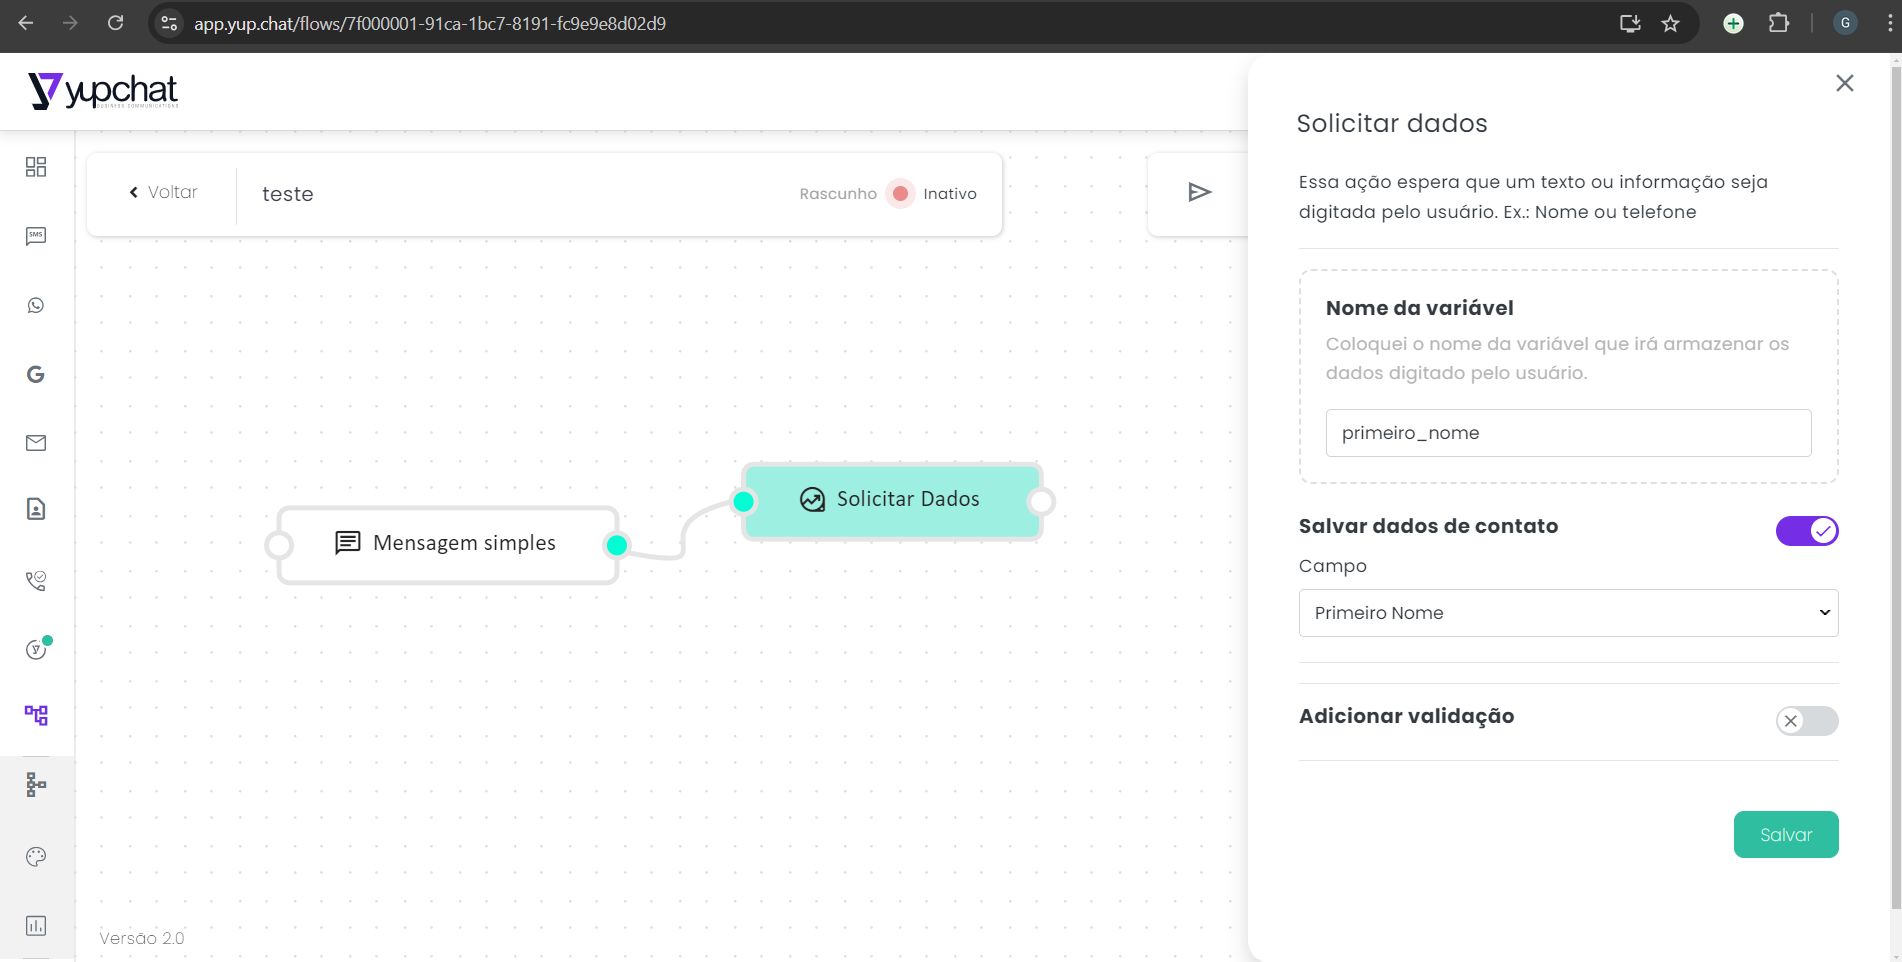Image resolution: width=1902 pixels, height=962 pixels.
Task: Open the chatbot icon with green dot
Action: (37, 648)
